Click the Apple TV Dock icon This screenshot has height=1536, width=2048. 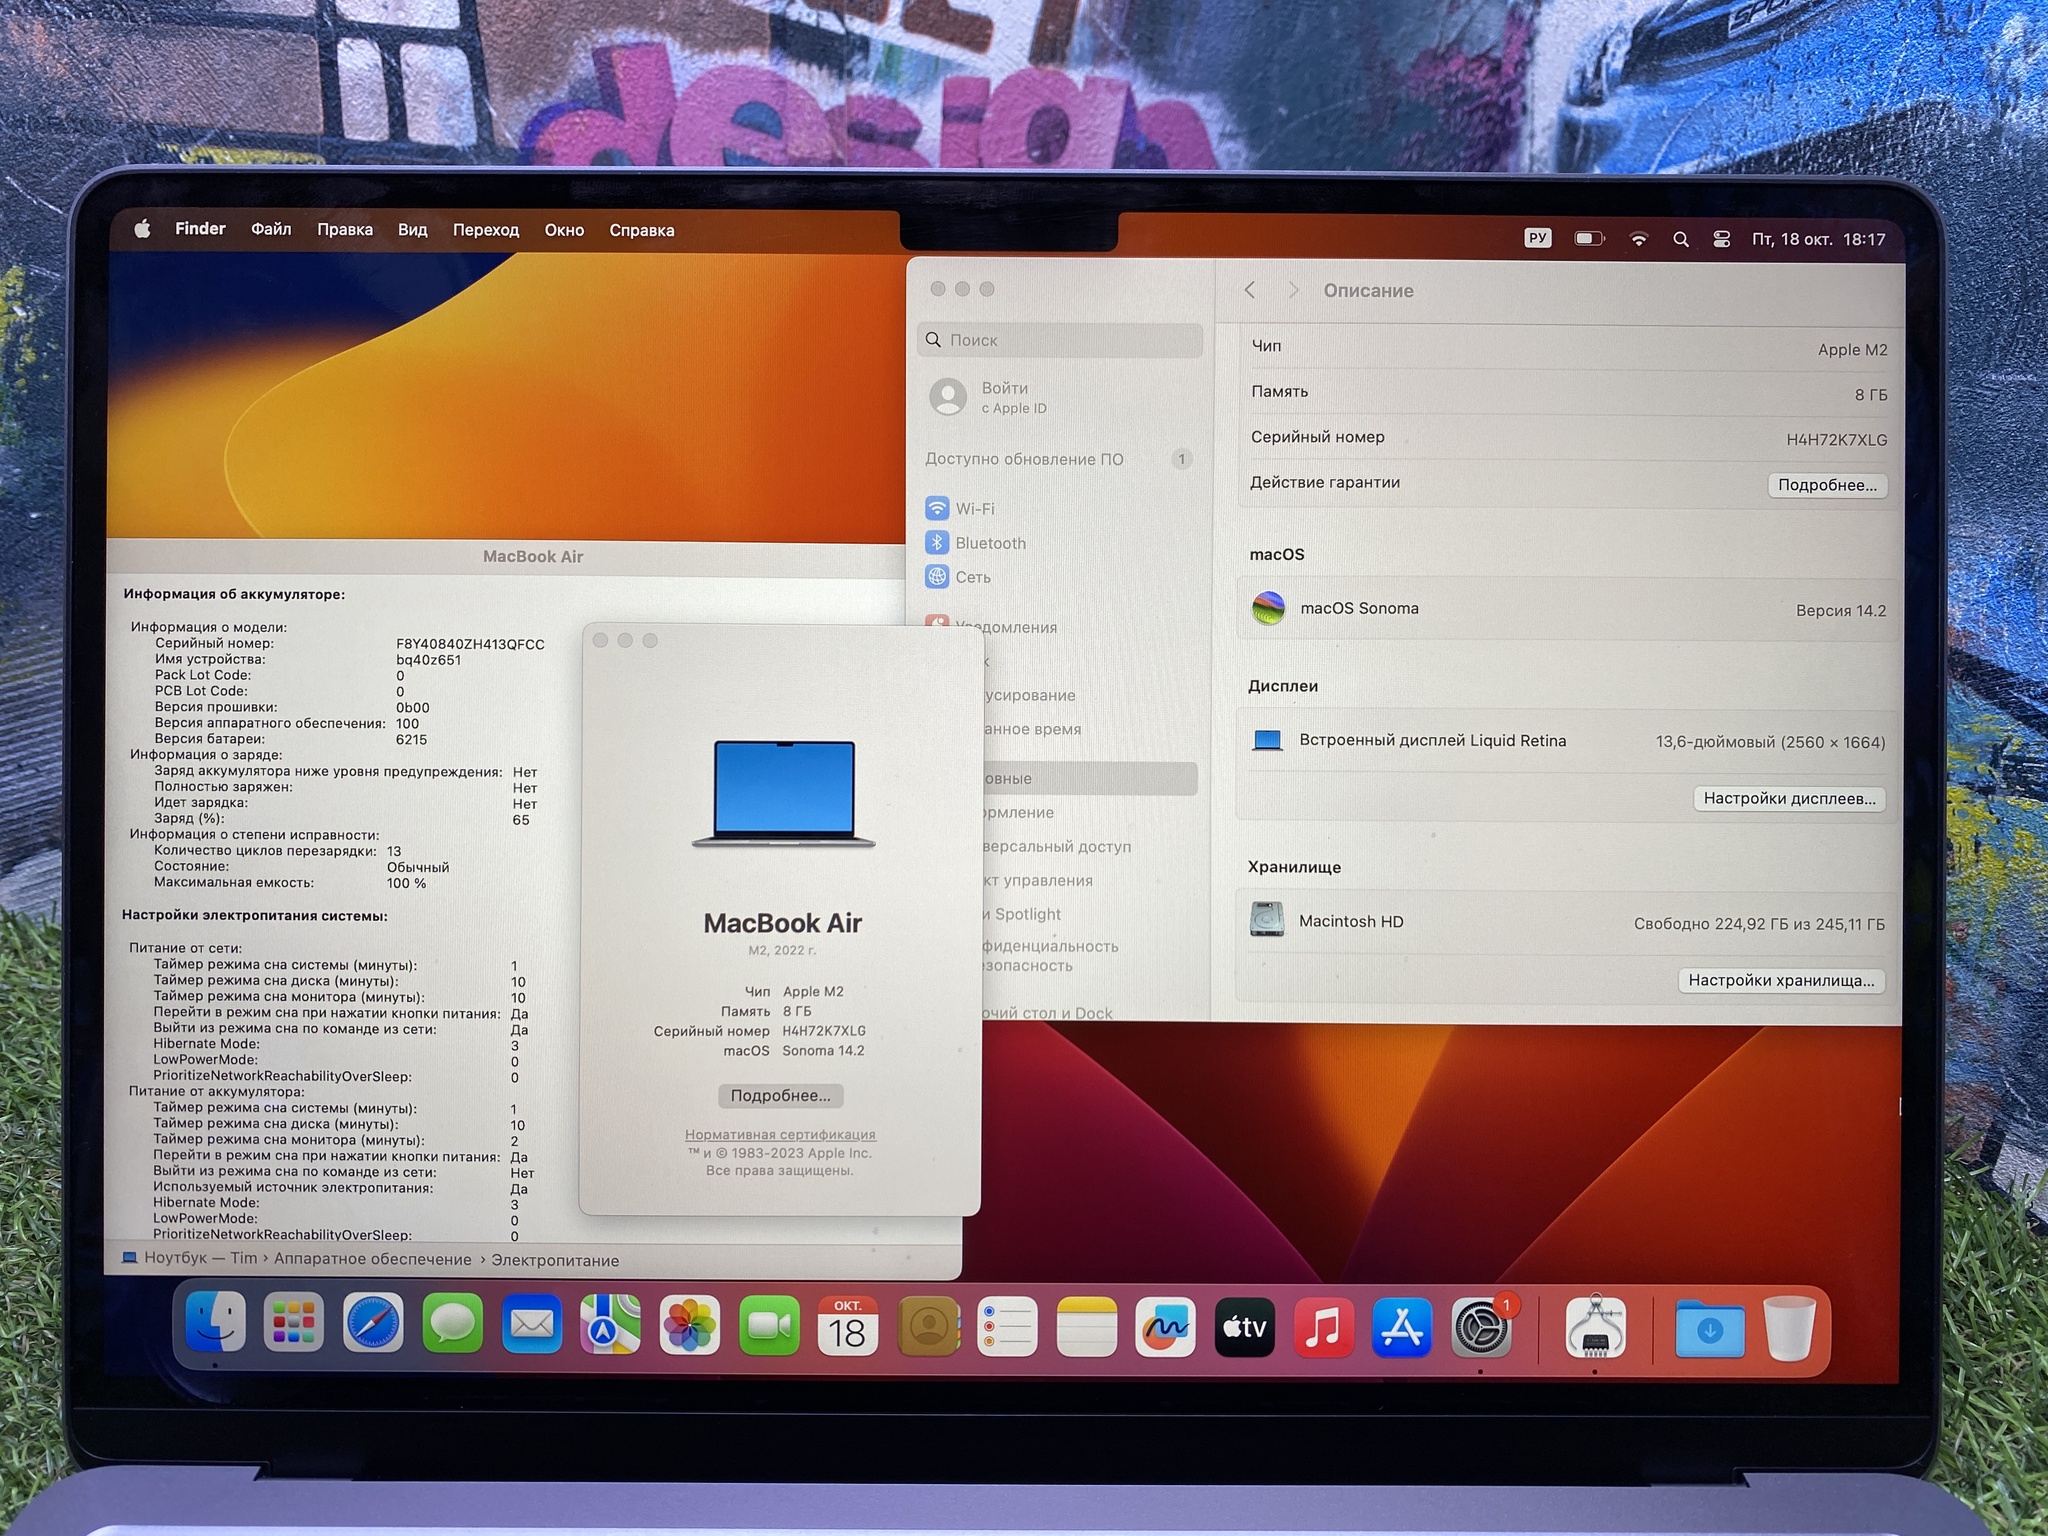click(1244, 1327)
